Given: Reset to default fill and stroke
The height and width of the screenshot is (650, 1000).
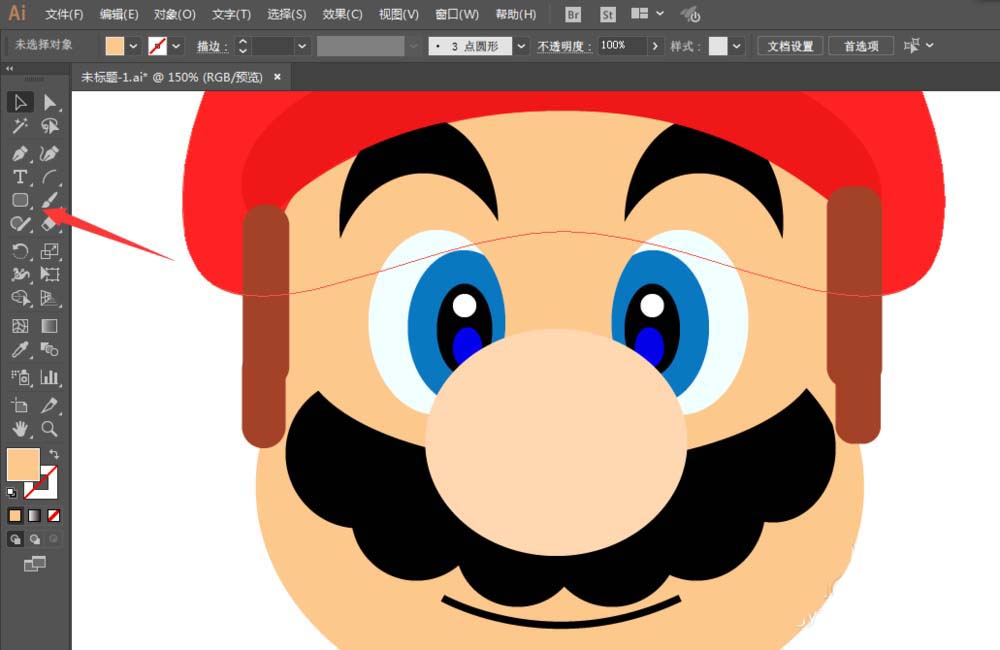Looking at the screenshot, I should pos(11,492).
